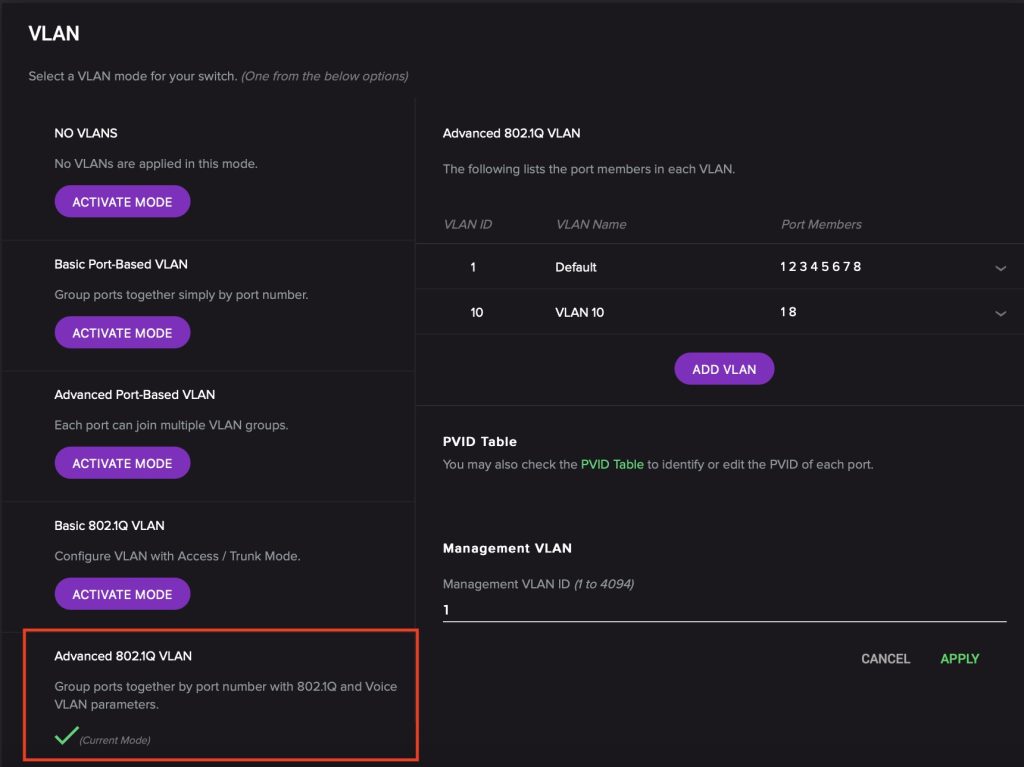Activate Basic Port-Based VLAN mode
1024x767 pixels.
(x=122, y=333)
